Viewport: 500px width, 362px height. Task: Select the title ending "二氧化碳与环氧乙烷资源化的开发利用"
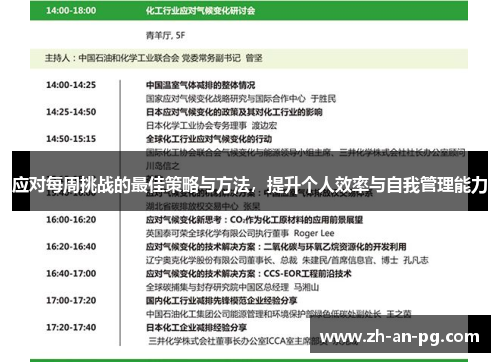coord(276,247)
